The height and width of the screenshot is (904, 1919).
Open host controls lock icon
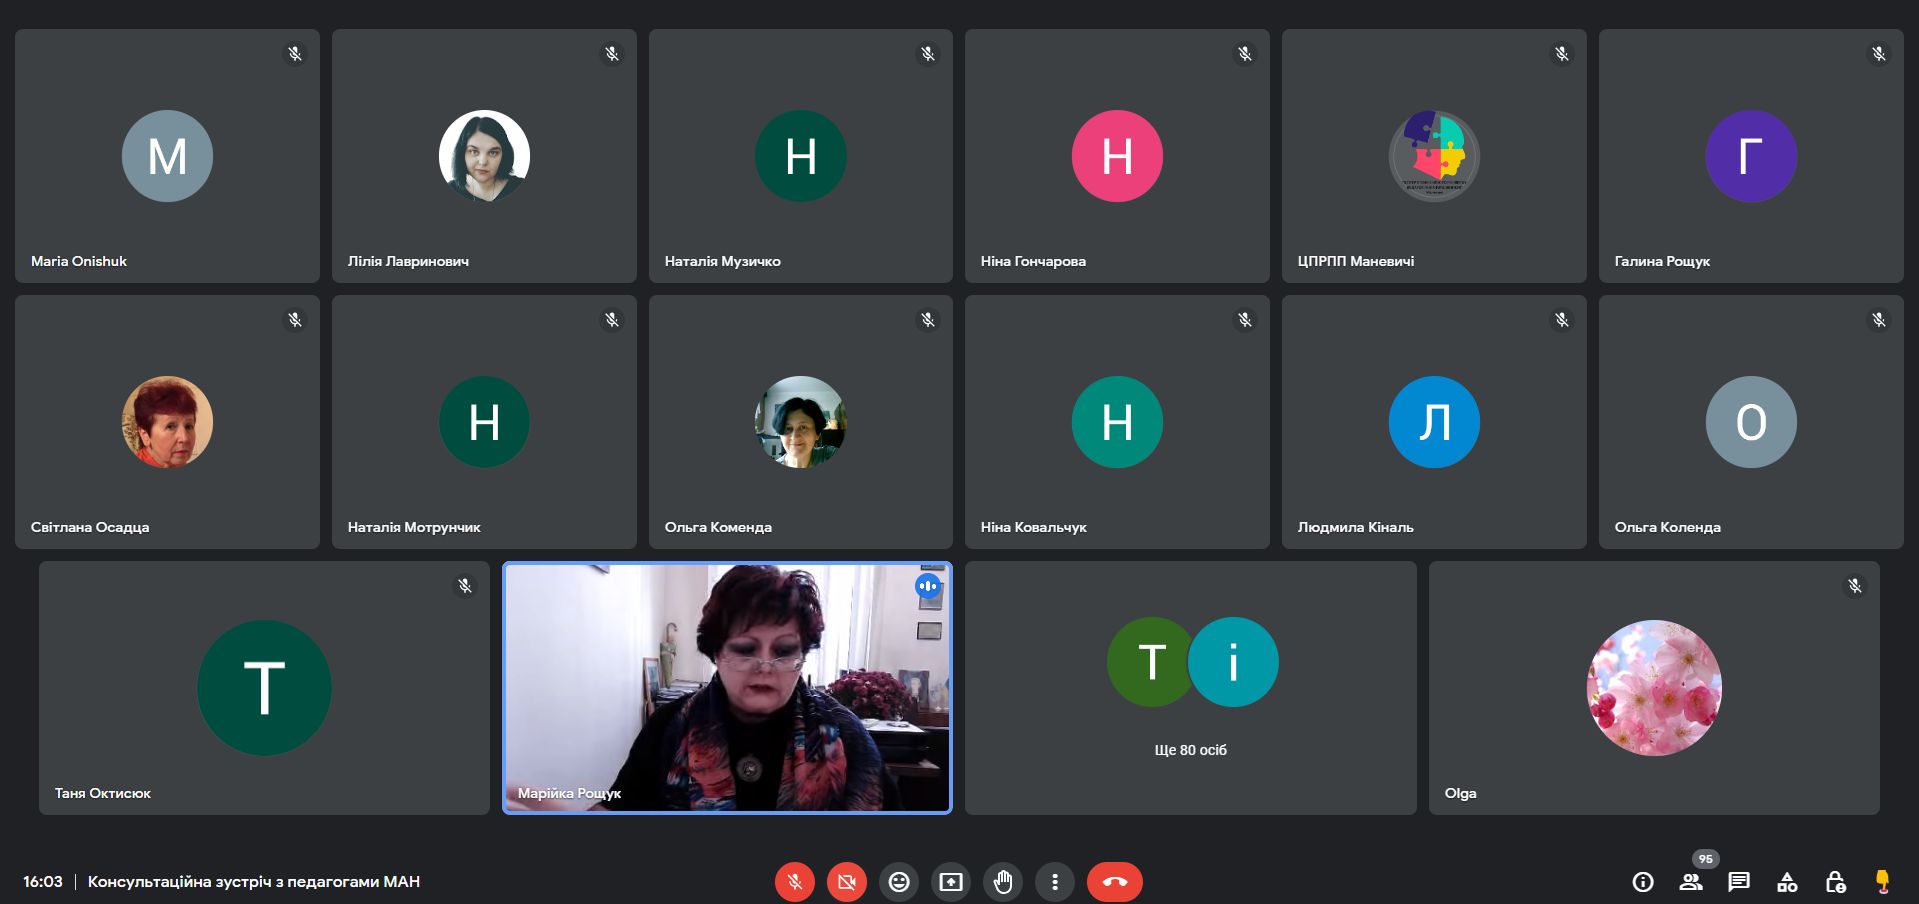click(1835, 882)
